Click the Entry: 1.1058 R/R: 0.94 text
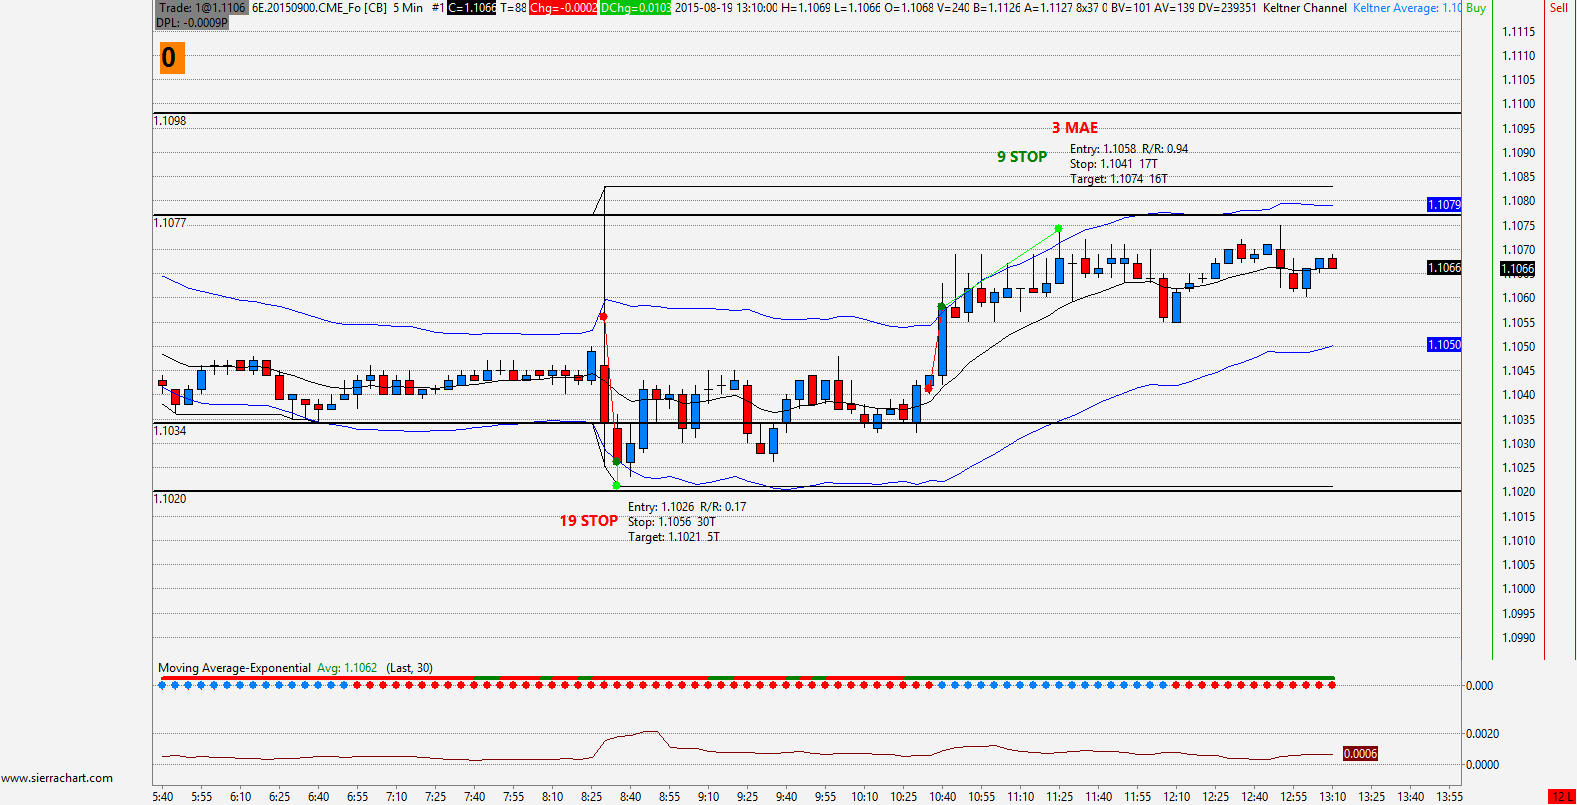 [1129, 149]
